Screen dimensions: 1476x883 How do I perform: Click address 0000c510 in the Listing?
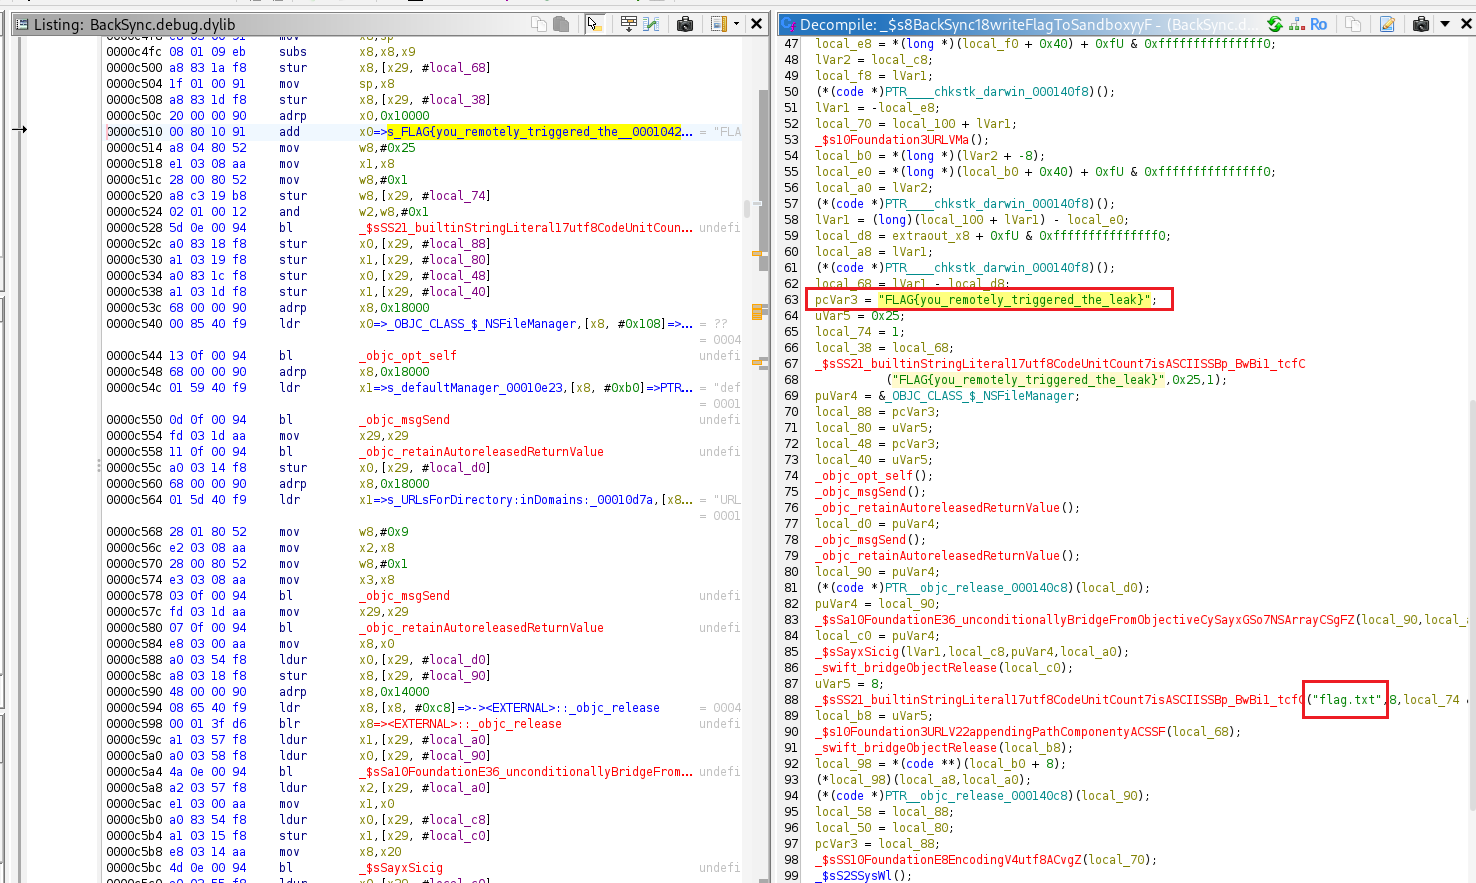133,132
